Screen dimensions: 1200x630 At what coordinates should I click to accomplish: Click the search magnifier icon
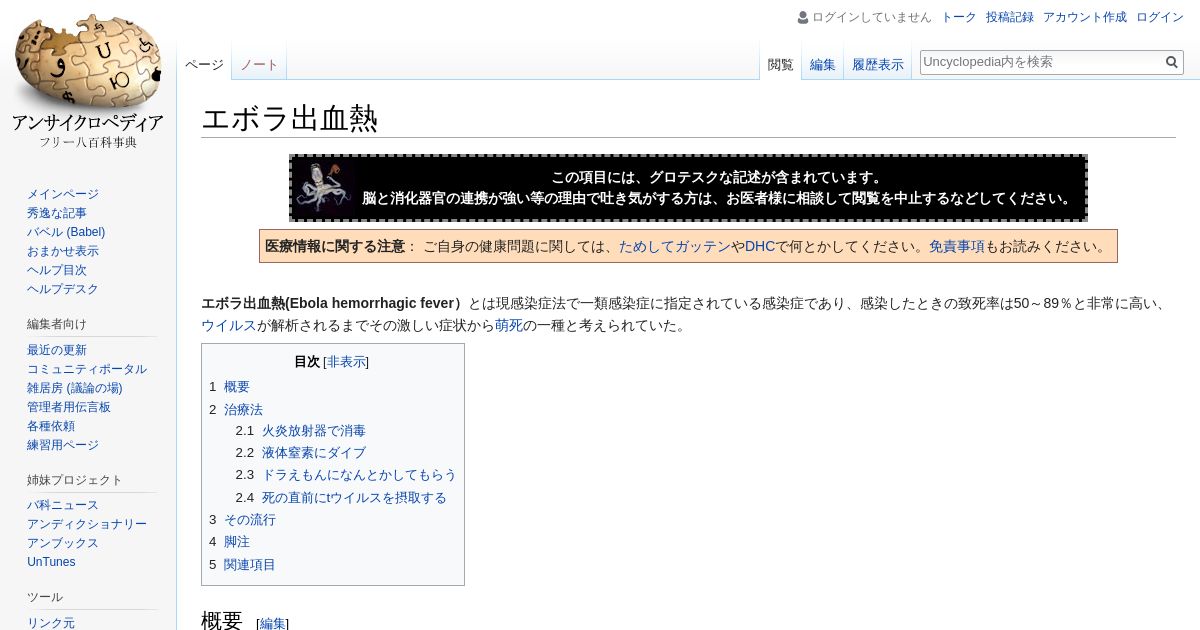coord(1172,62)
